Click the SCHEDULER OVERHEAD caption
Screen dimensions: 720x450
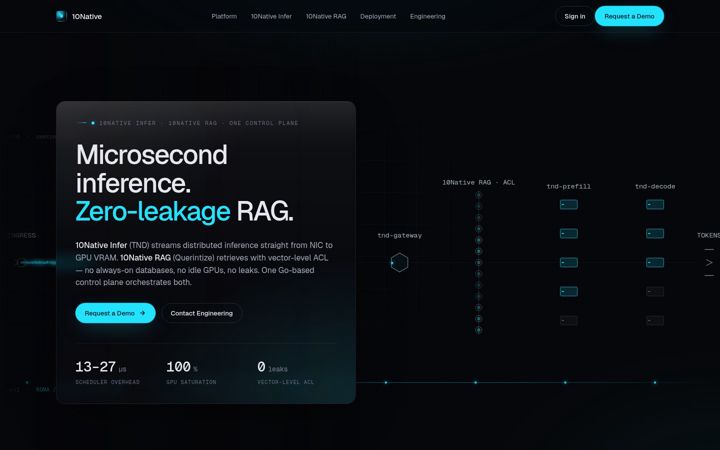107,382
